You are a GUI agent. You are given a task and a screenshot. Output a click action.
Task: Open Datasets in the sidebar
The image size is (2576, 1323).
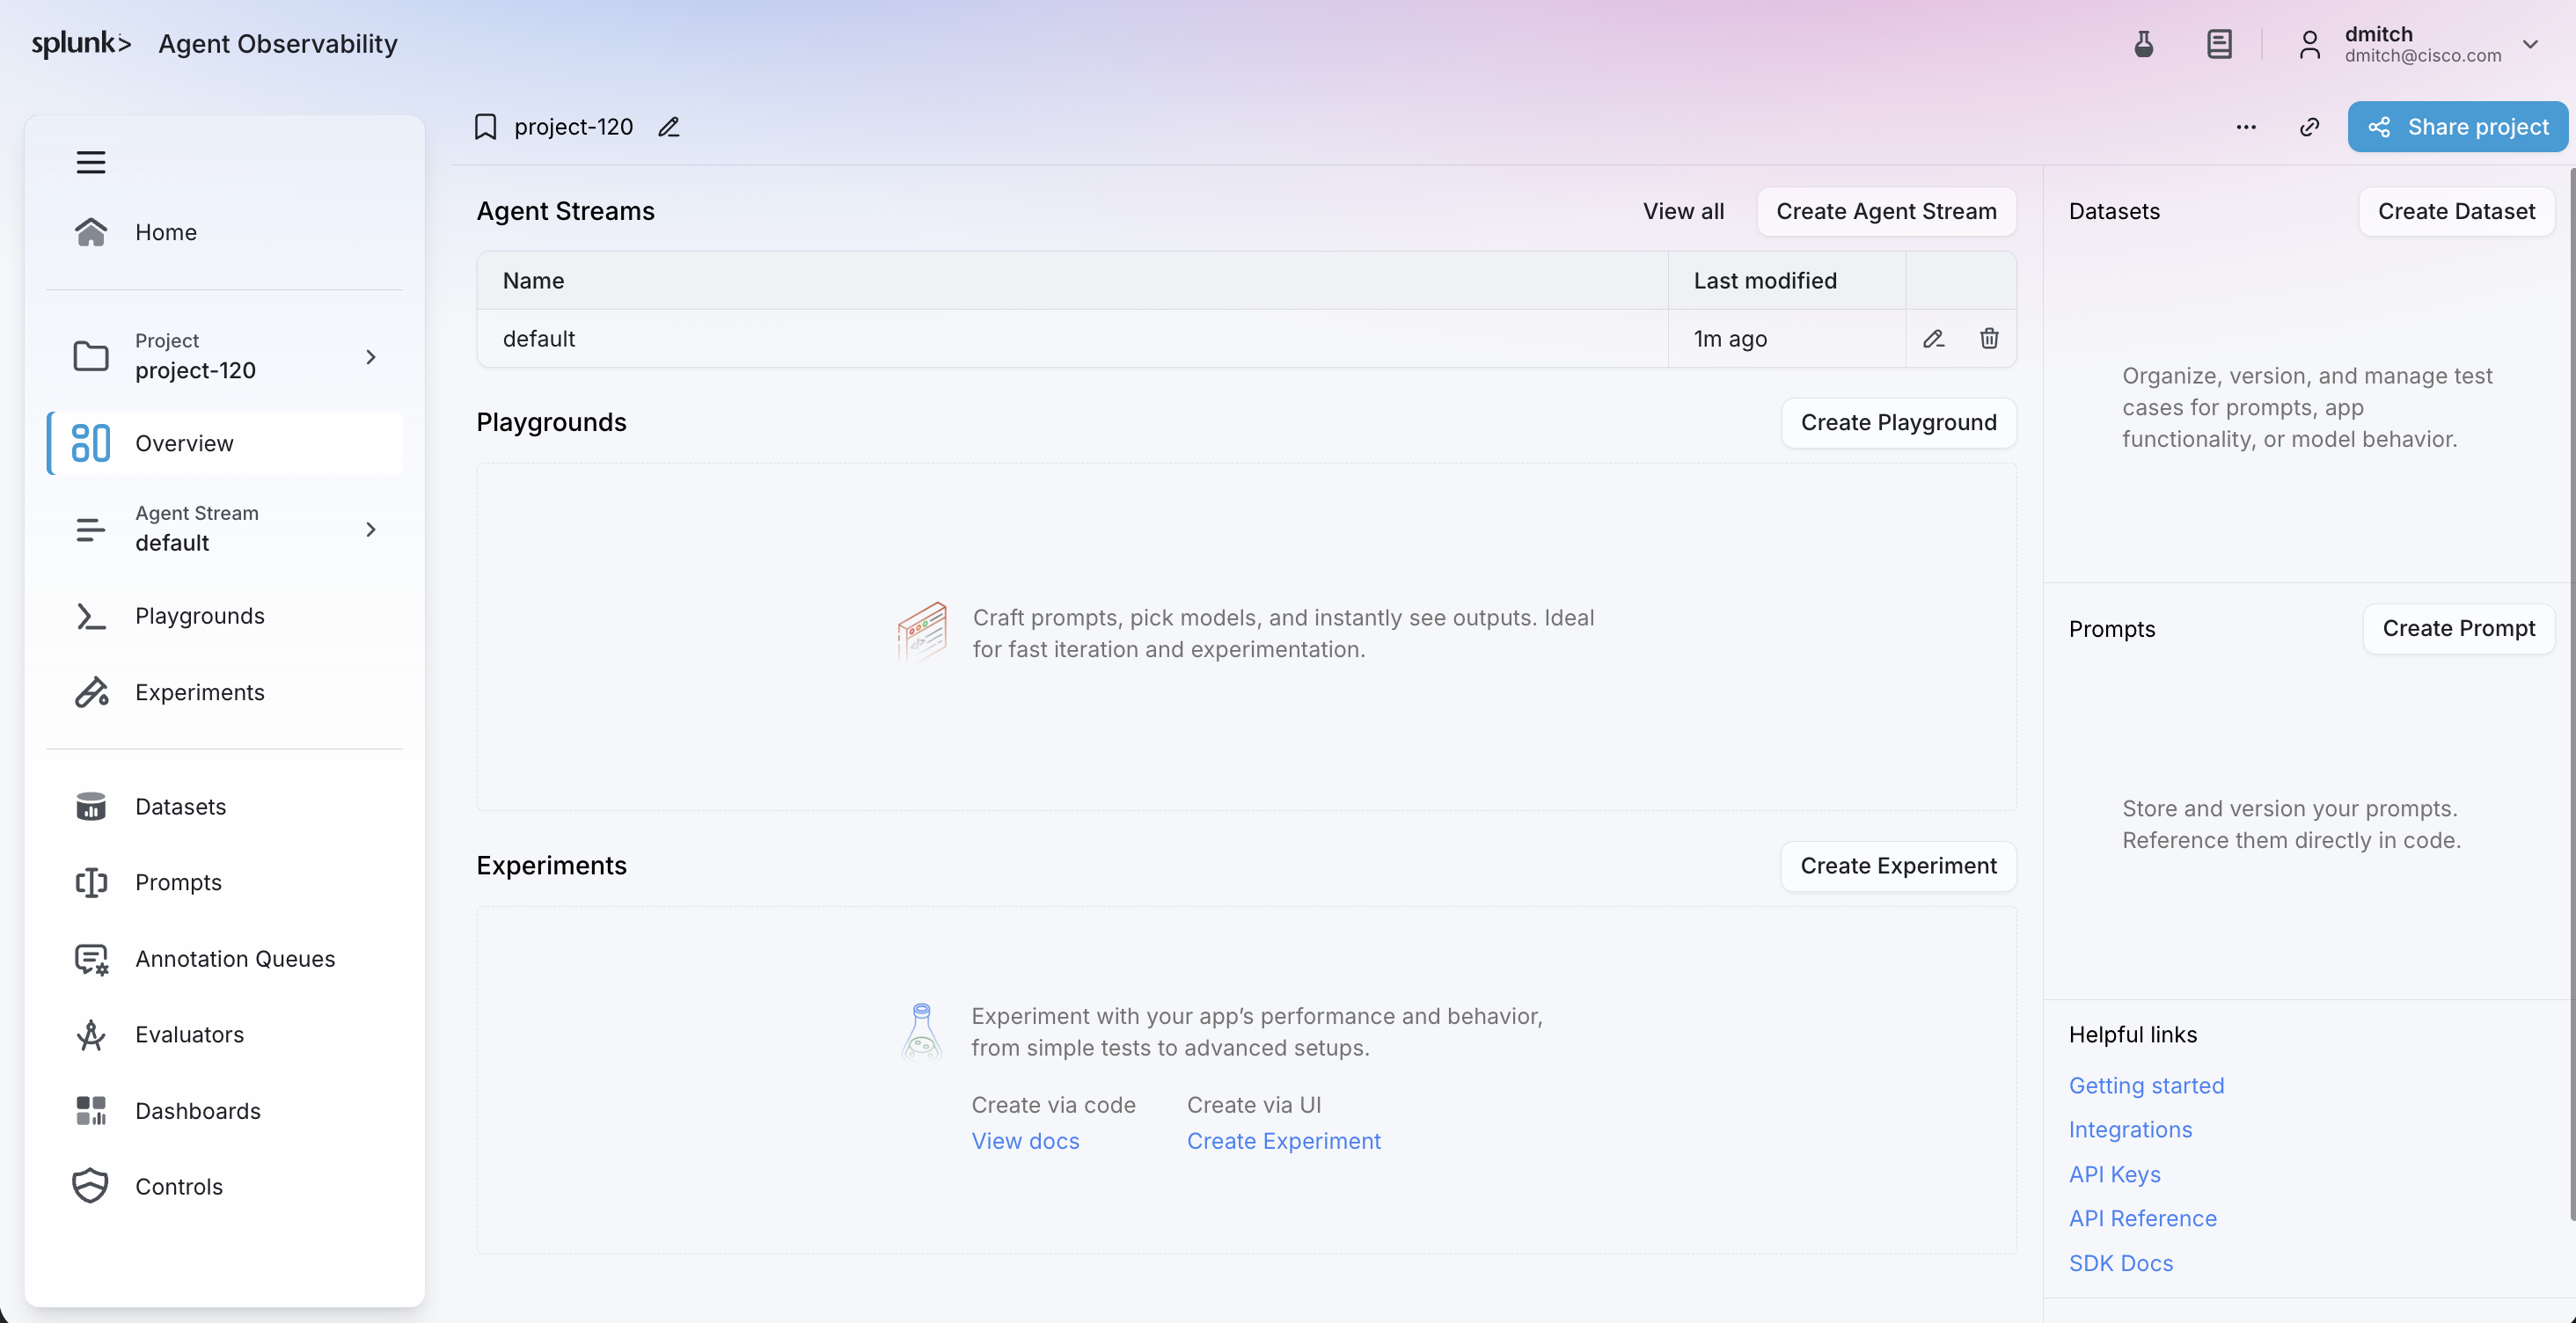click(x=224, y=806)
